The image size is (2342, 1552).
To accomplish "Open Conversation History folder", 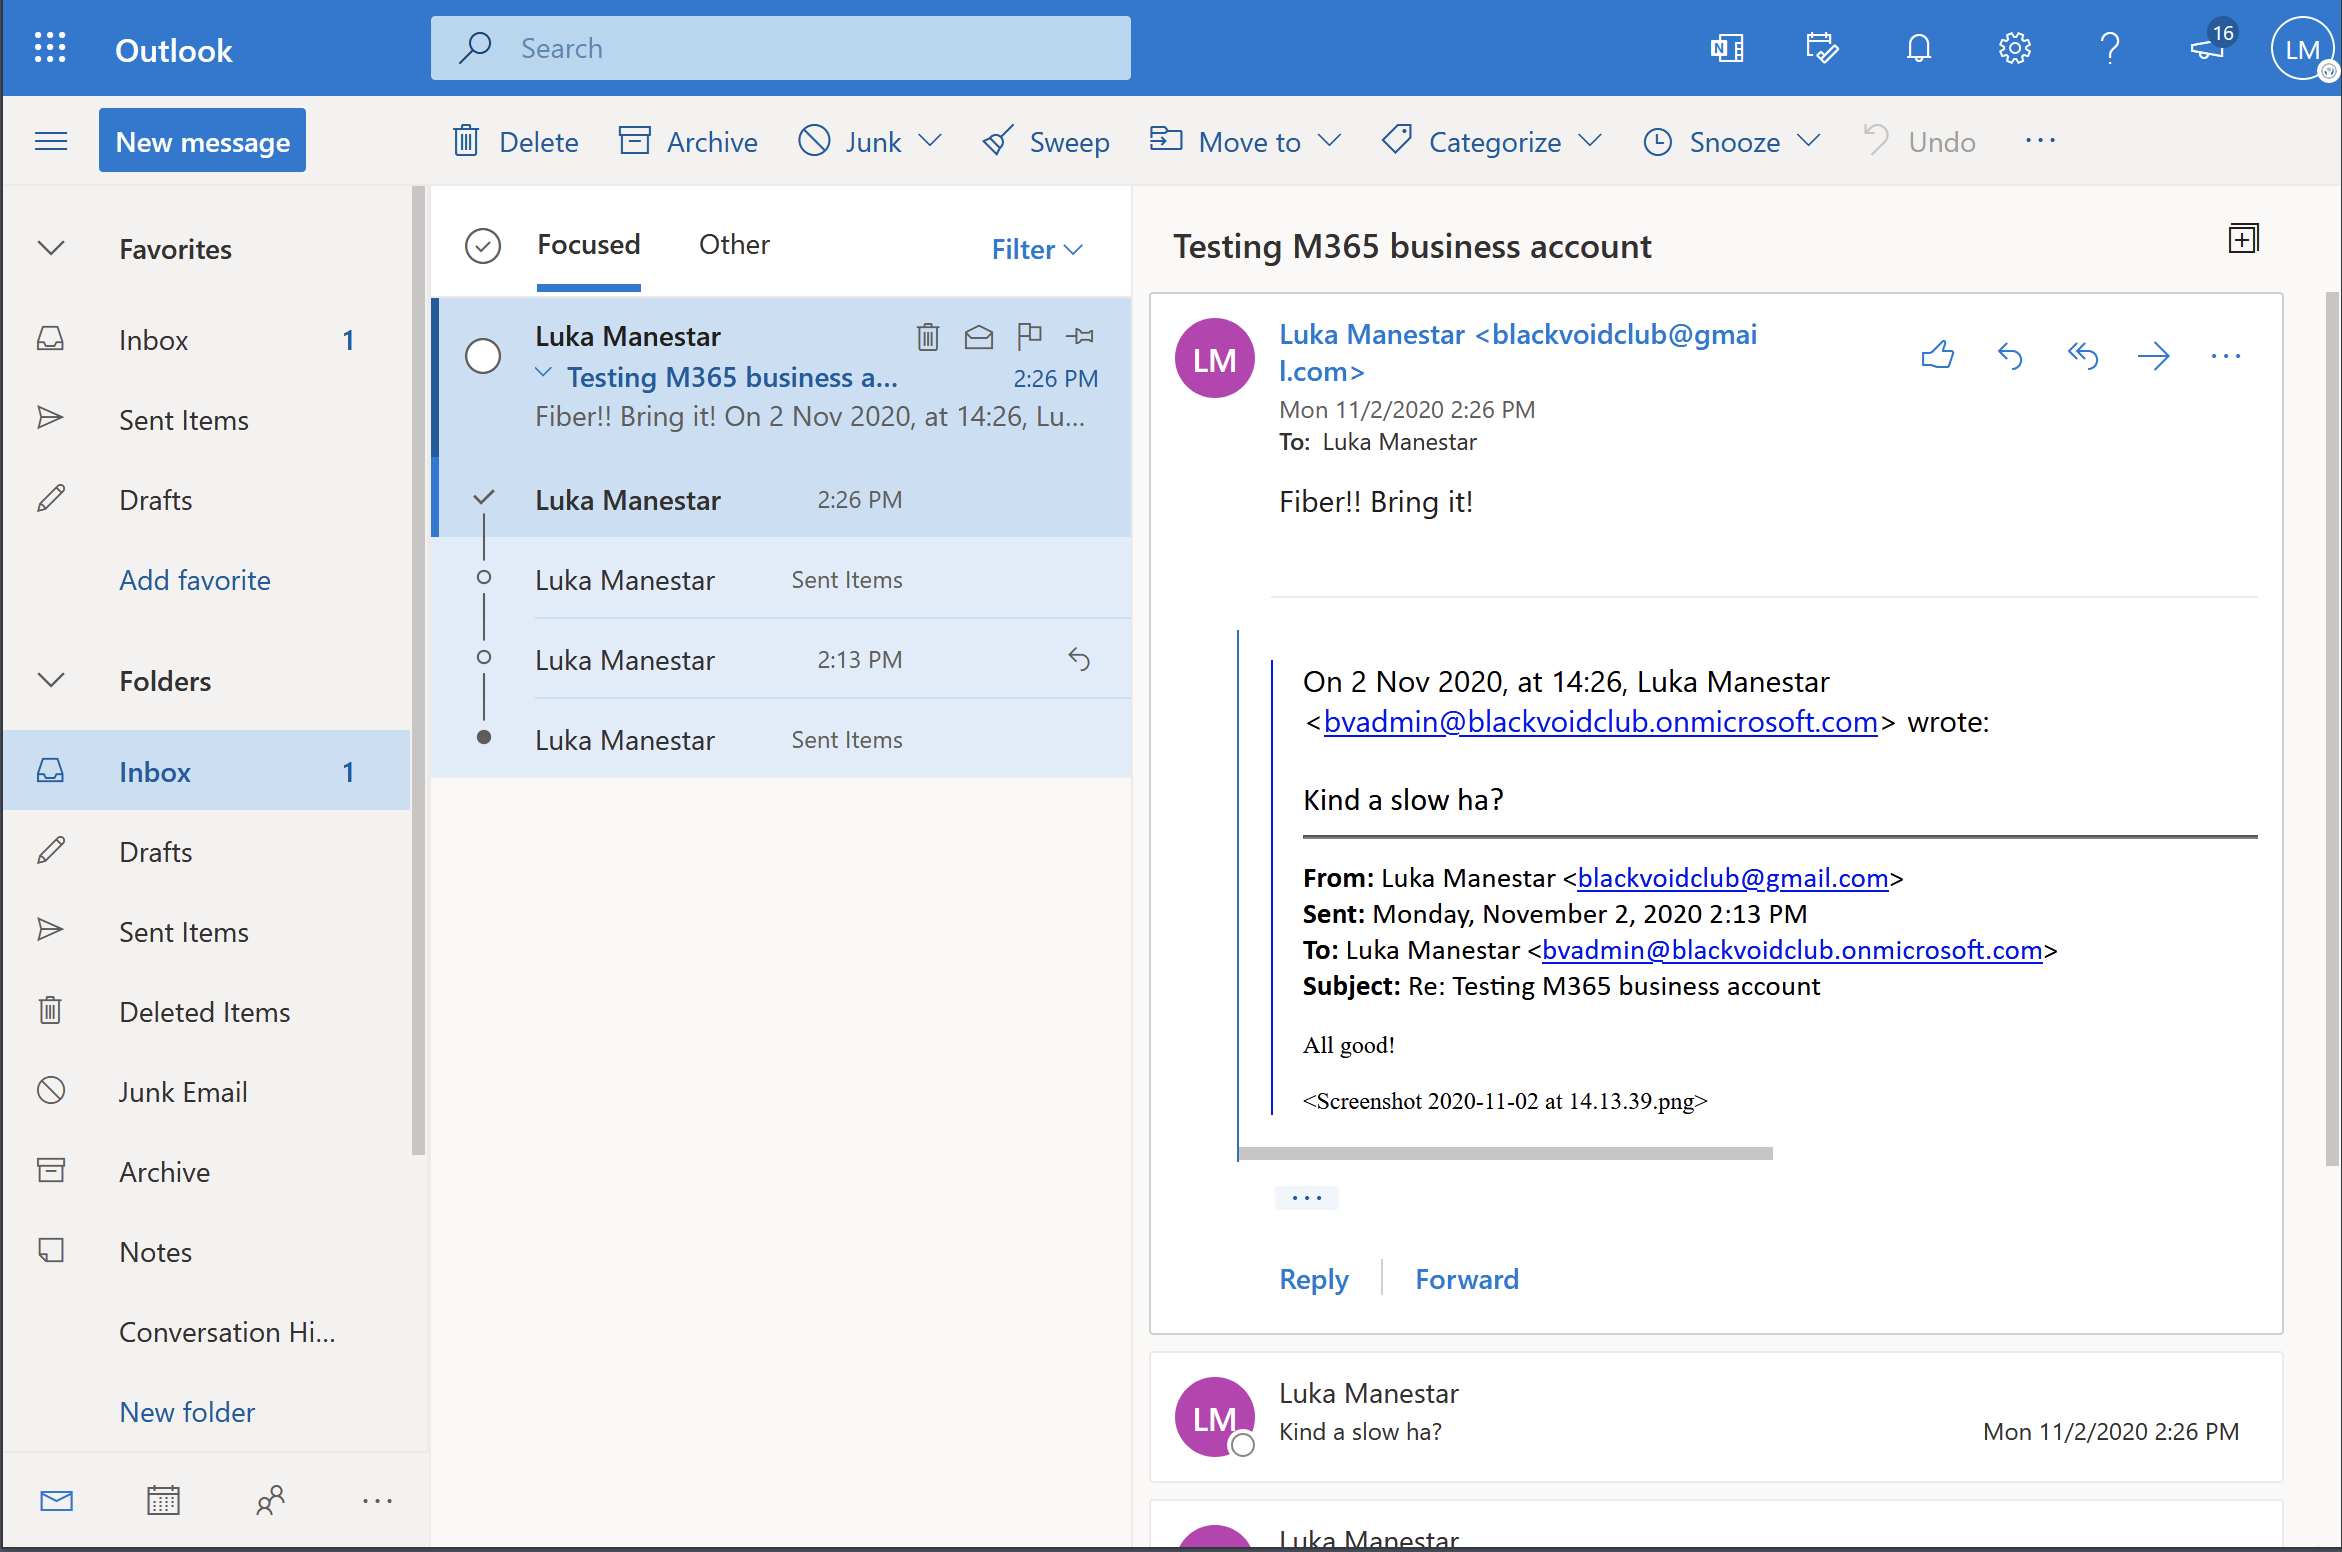I will click(206, 1332).
